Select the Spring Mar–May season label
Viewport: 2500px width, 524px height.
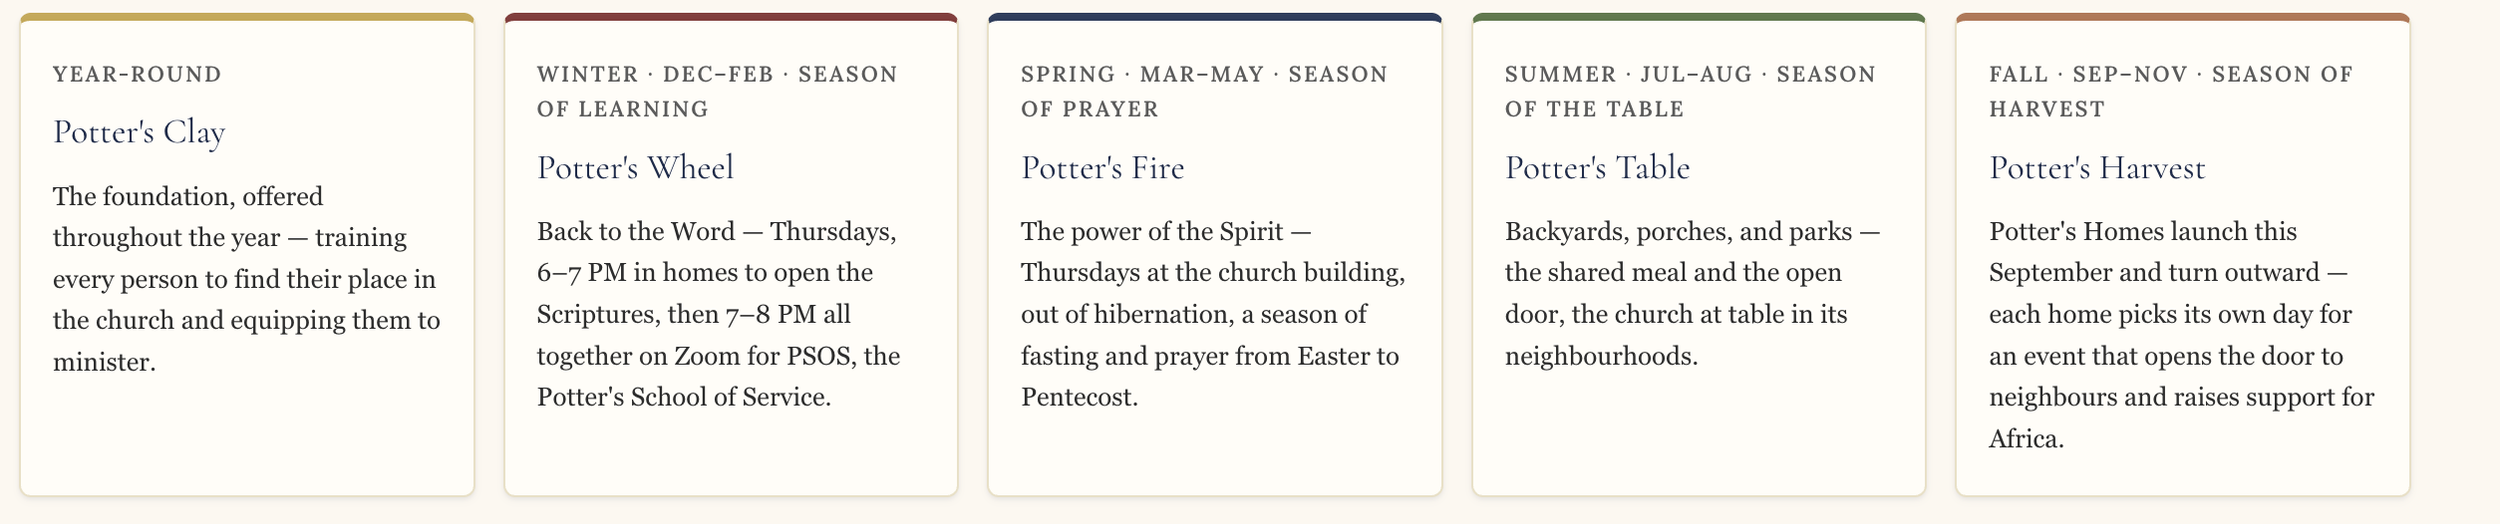[x=1204, y=91]
